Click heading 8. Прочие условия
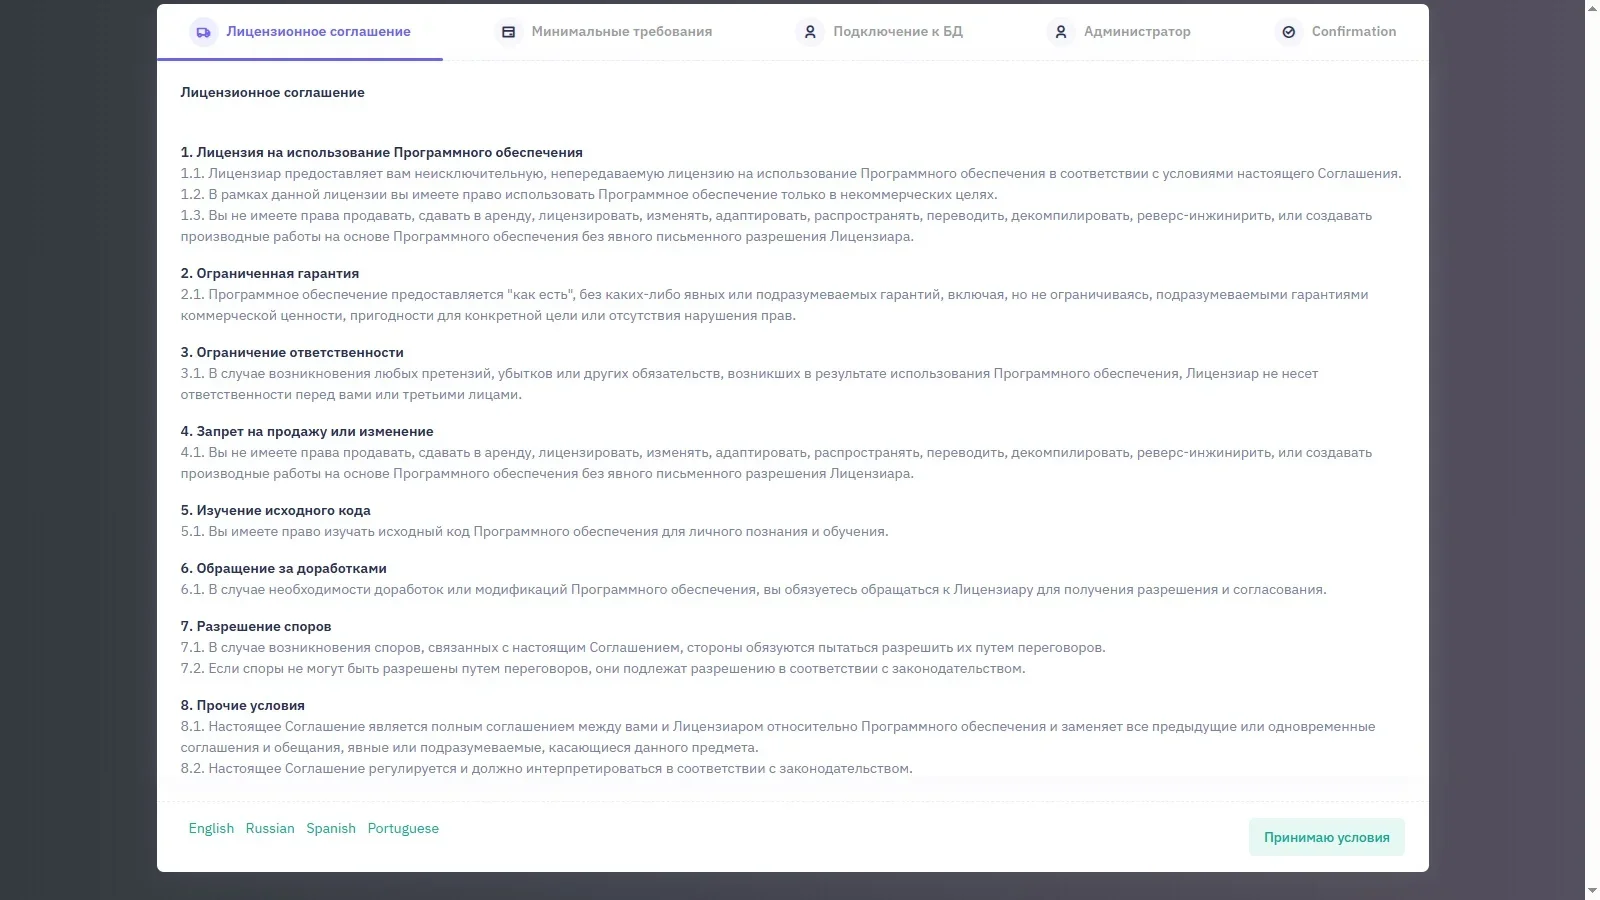 (242, 705)
